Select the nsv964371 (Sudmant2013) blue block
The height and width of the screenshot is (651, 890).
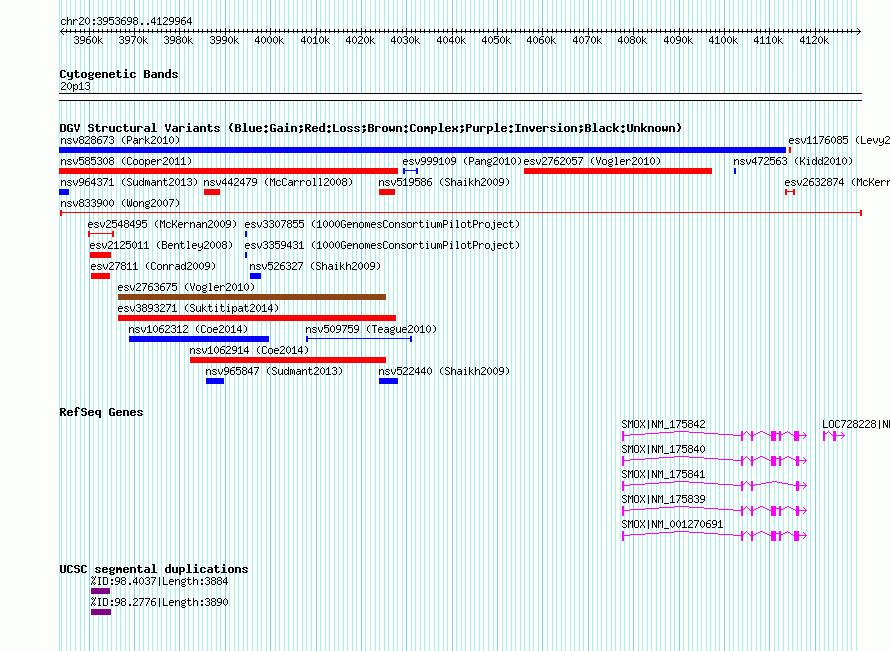coord(64,192)
